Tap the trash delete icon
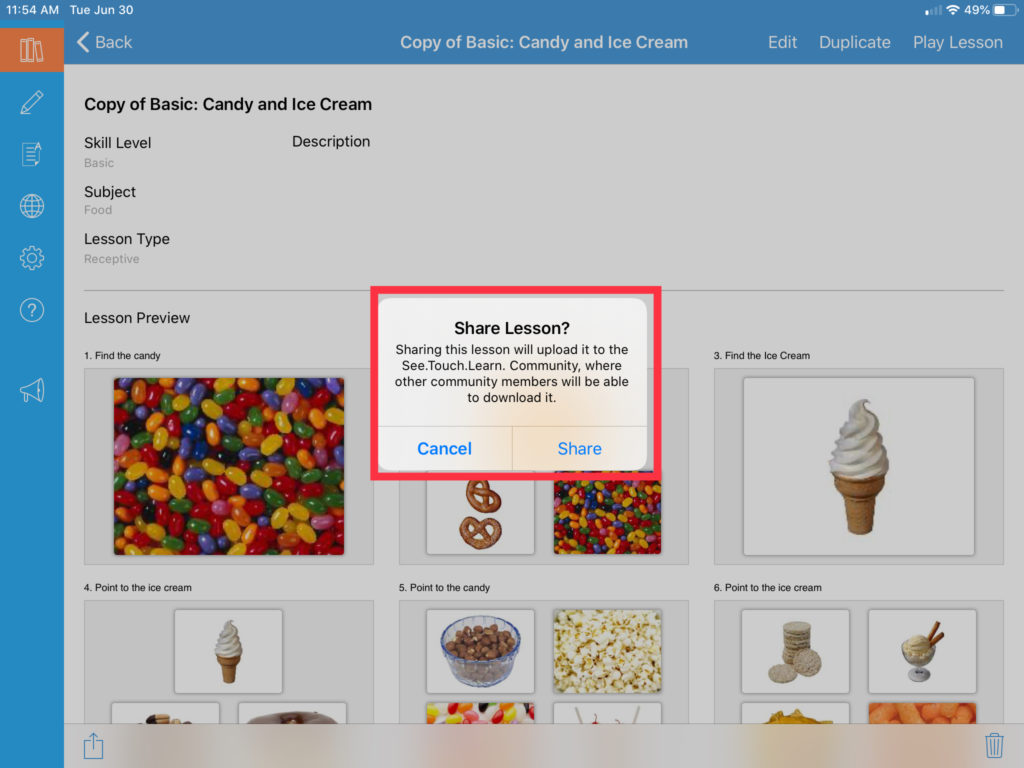 point(994,745)
